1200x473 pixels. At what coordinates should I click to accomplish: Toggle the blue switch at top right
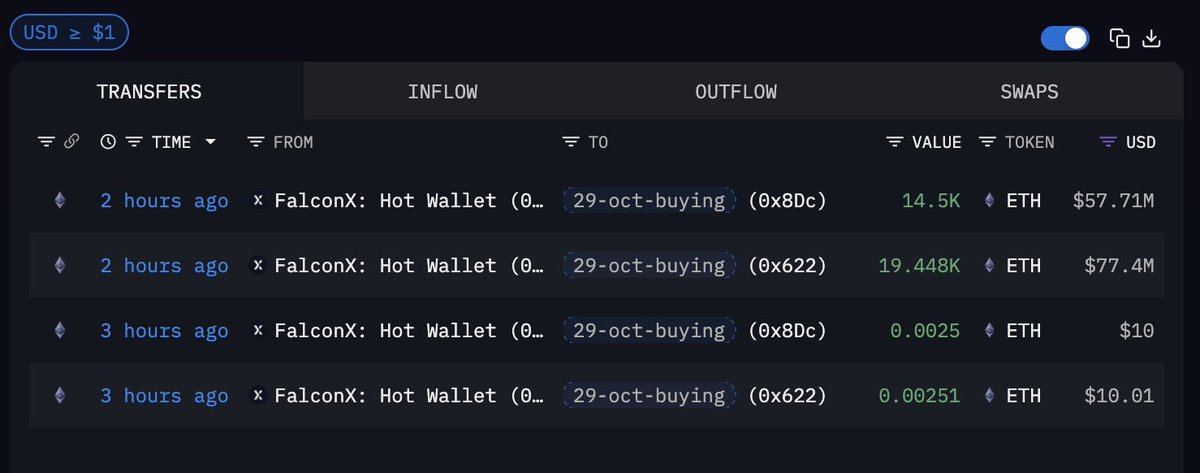pyautogui.click(x=1065, y=39)
